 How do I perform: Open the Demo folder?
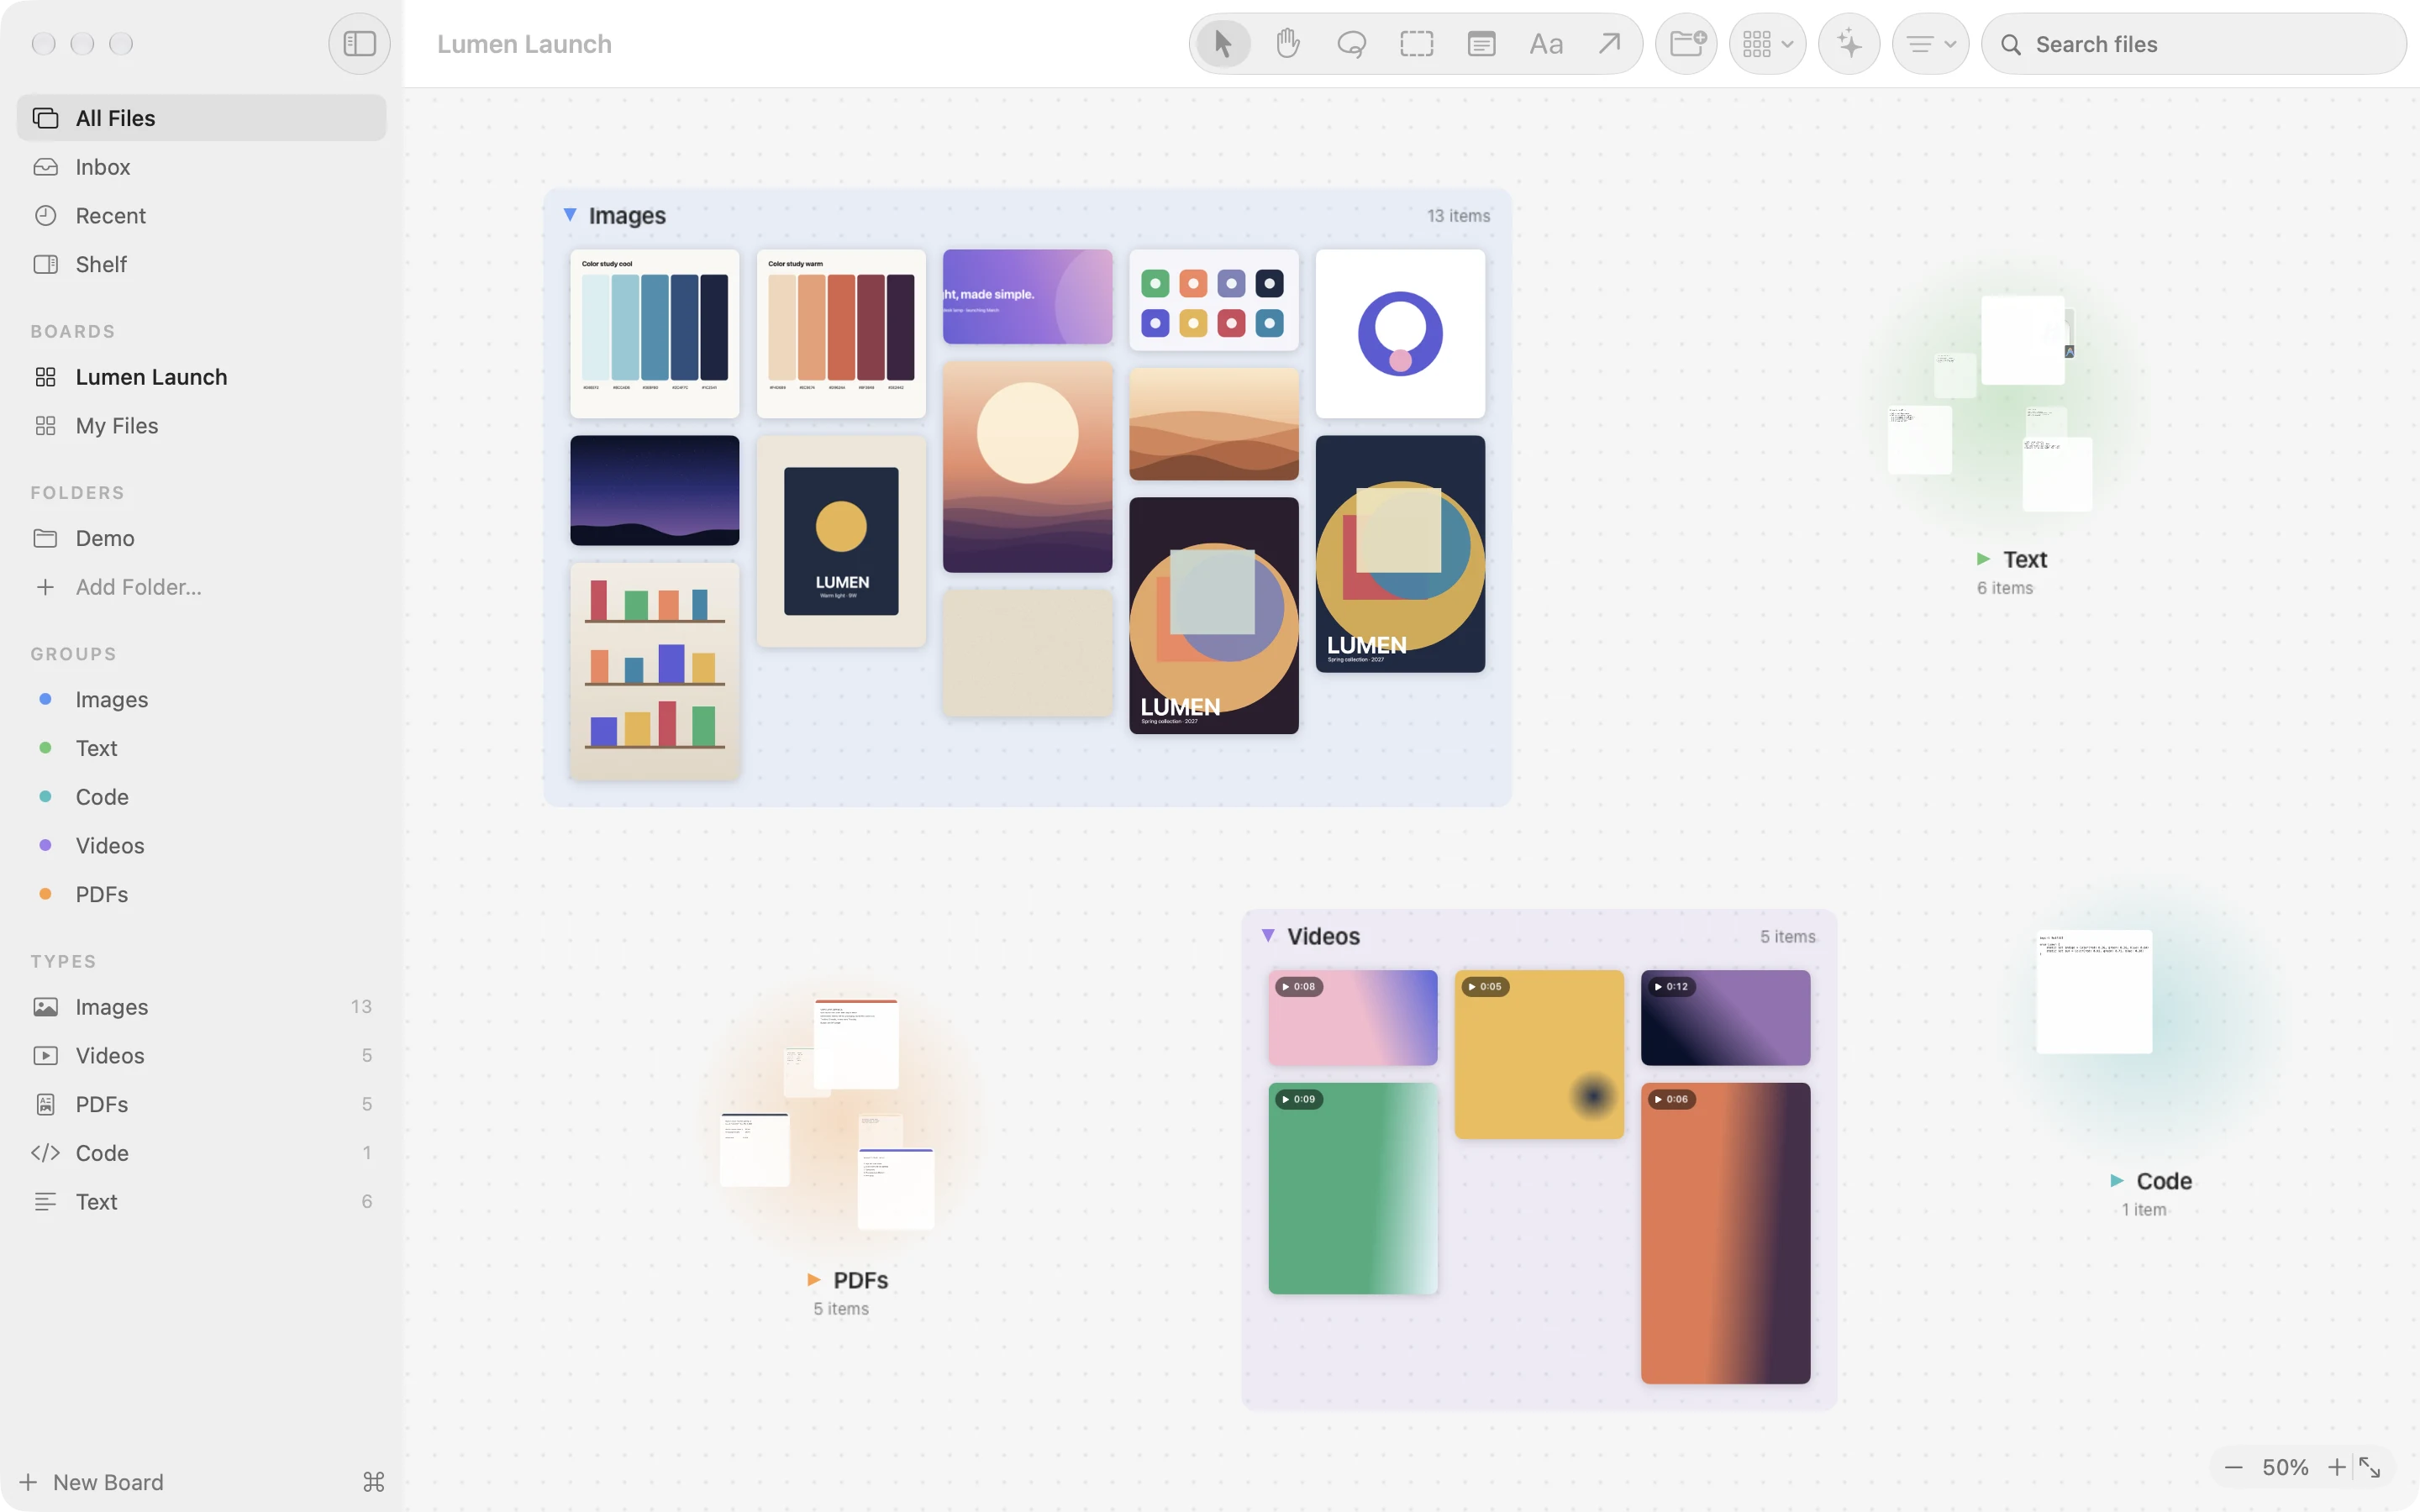202,538
